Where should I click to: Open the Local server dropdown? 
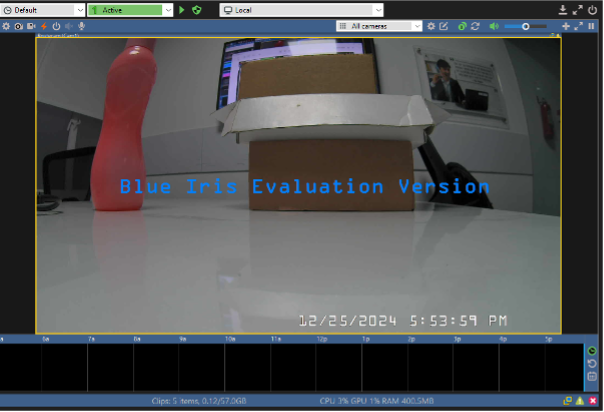click(x=301, y=10)
